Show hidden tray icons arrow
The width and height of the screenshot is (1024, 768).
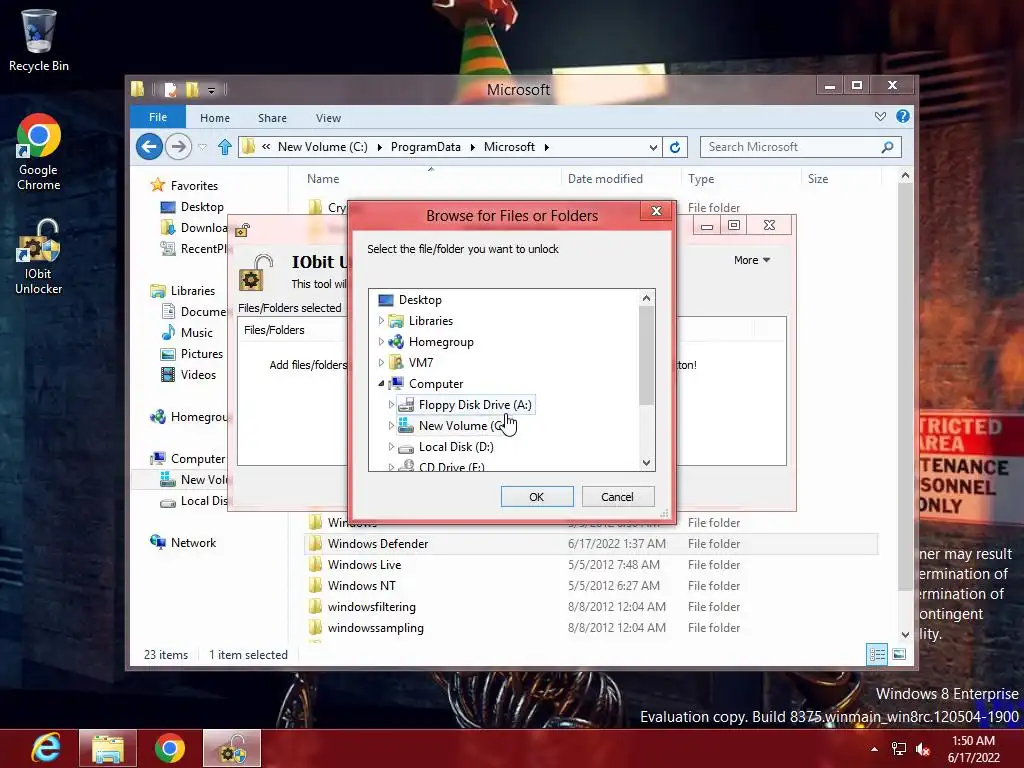click(x=874, y=749)
